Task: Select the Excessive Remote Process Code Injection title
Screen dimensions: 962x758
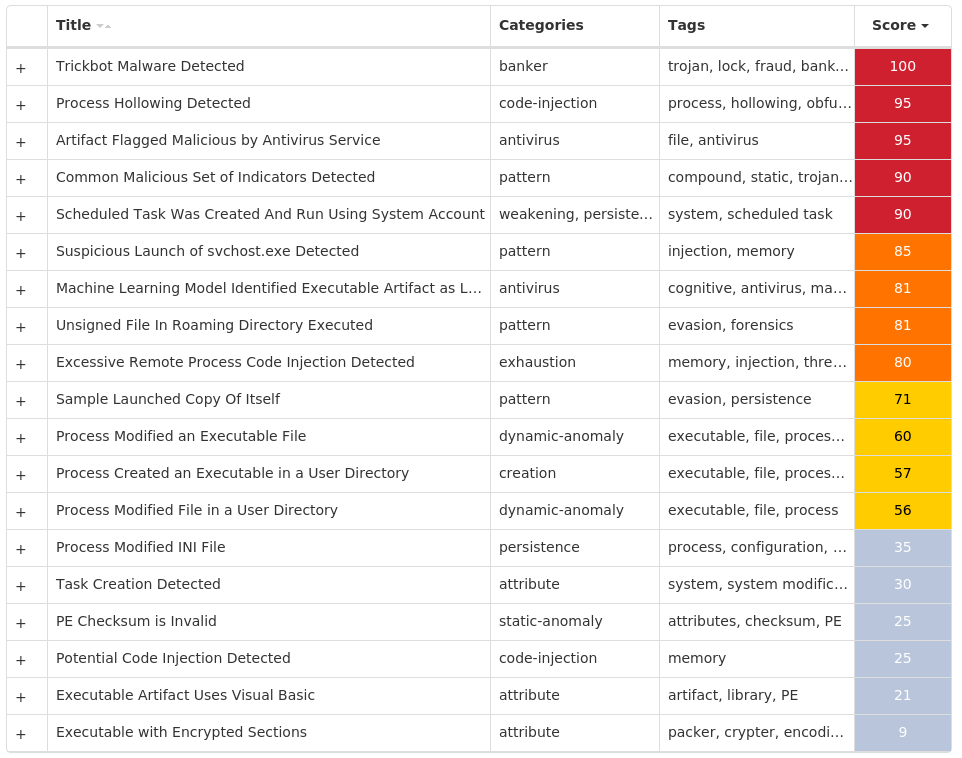Action: tap(235, 362)
